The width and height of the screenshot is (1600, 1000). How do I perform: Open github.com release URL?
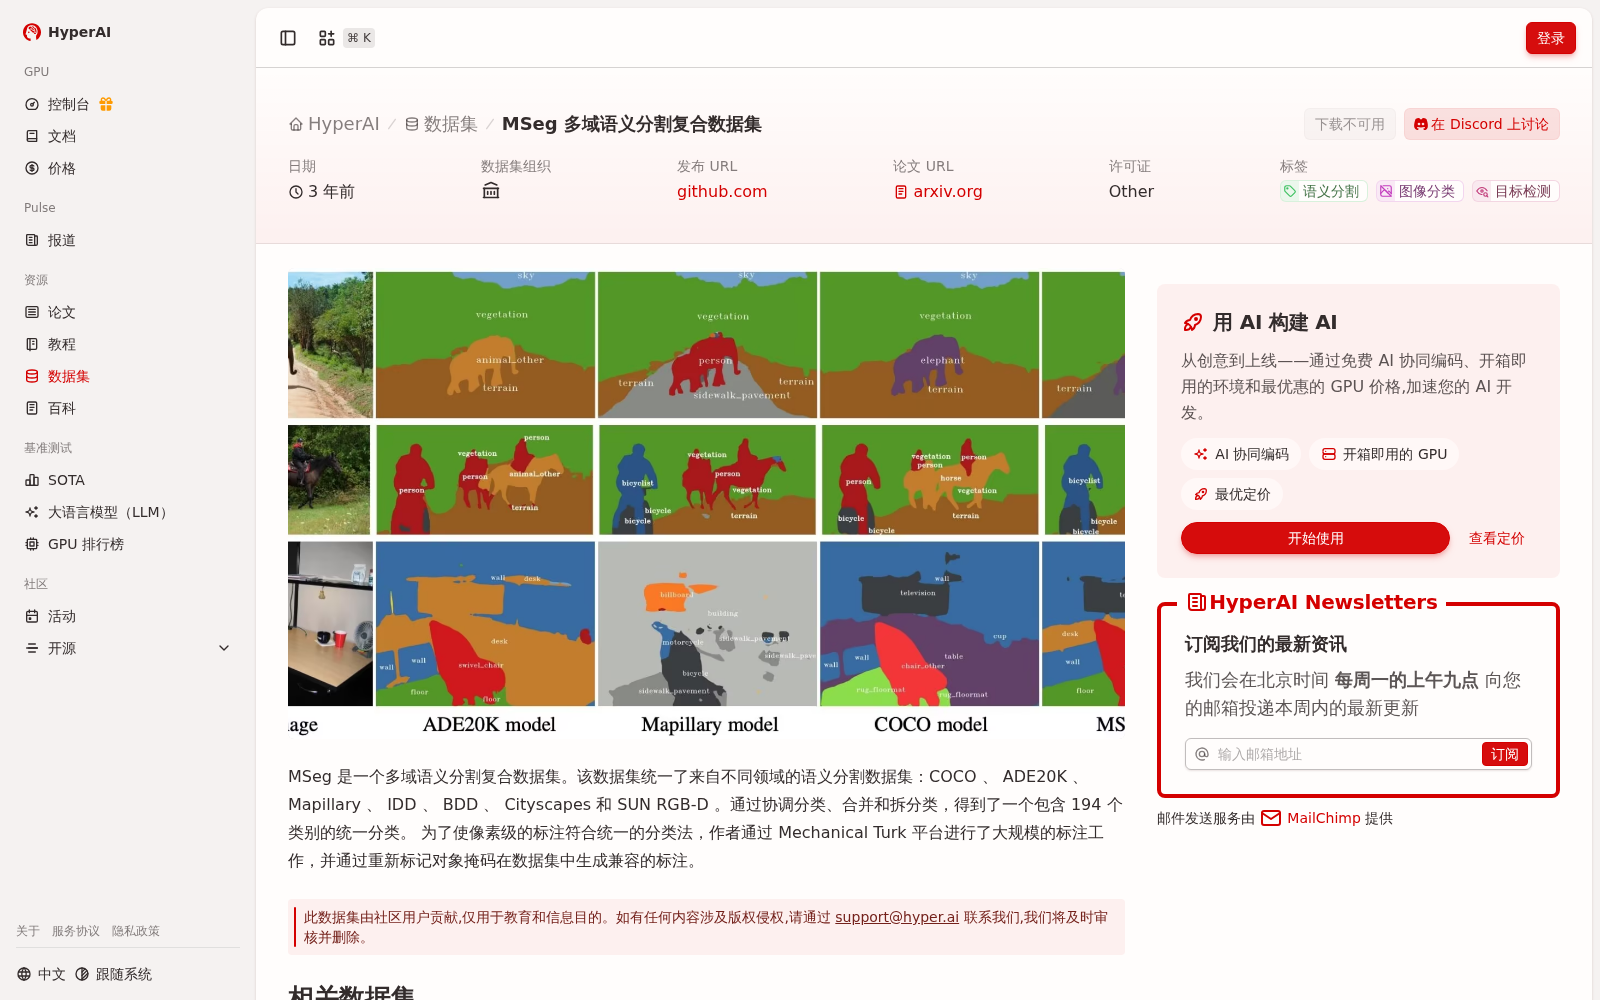pyautogui.click(x=722, y=191)
